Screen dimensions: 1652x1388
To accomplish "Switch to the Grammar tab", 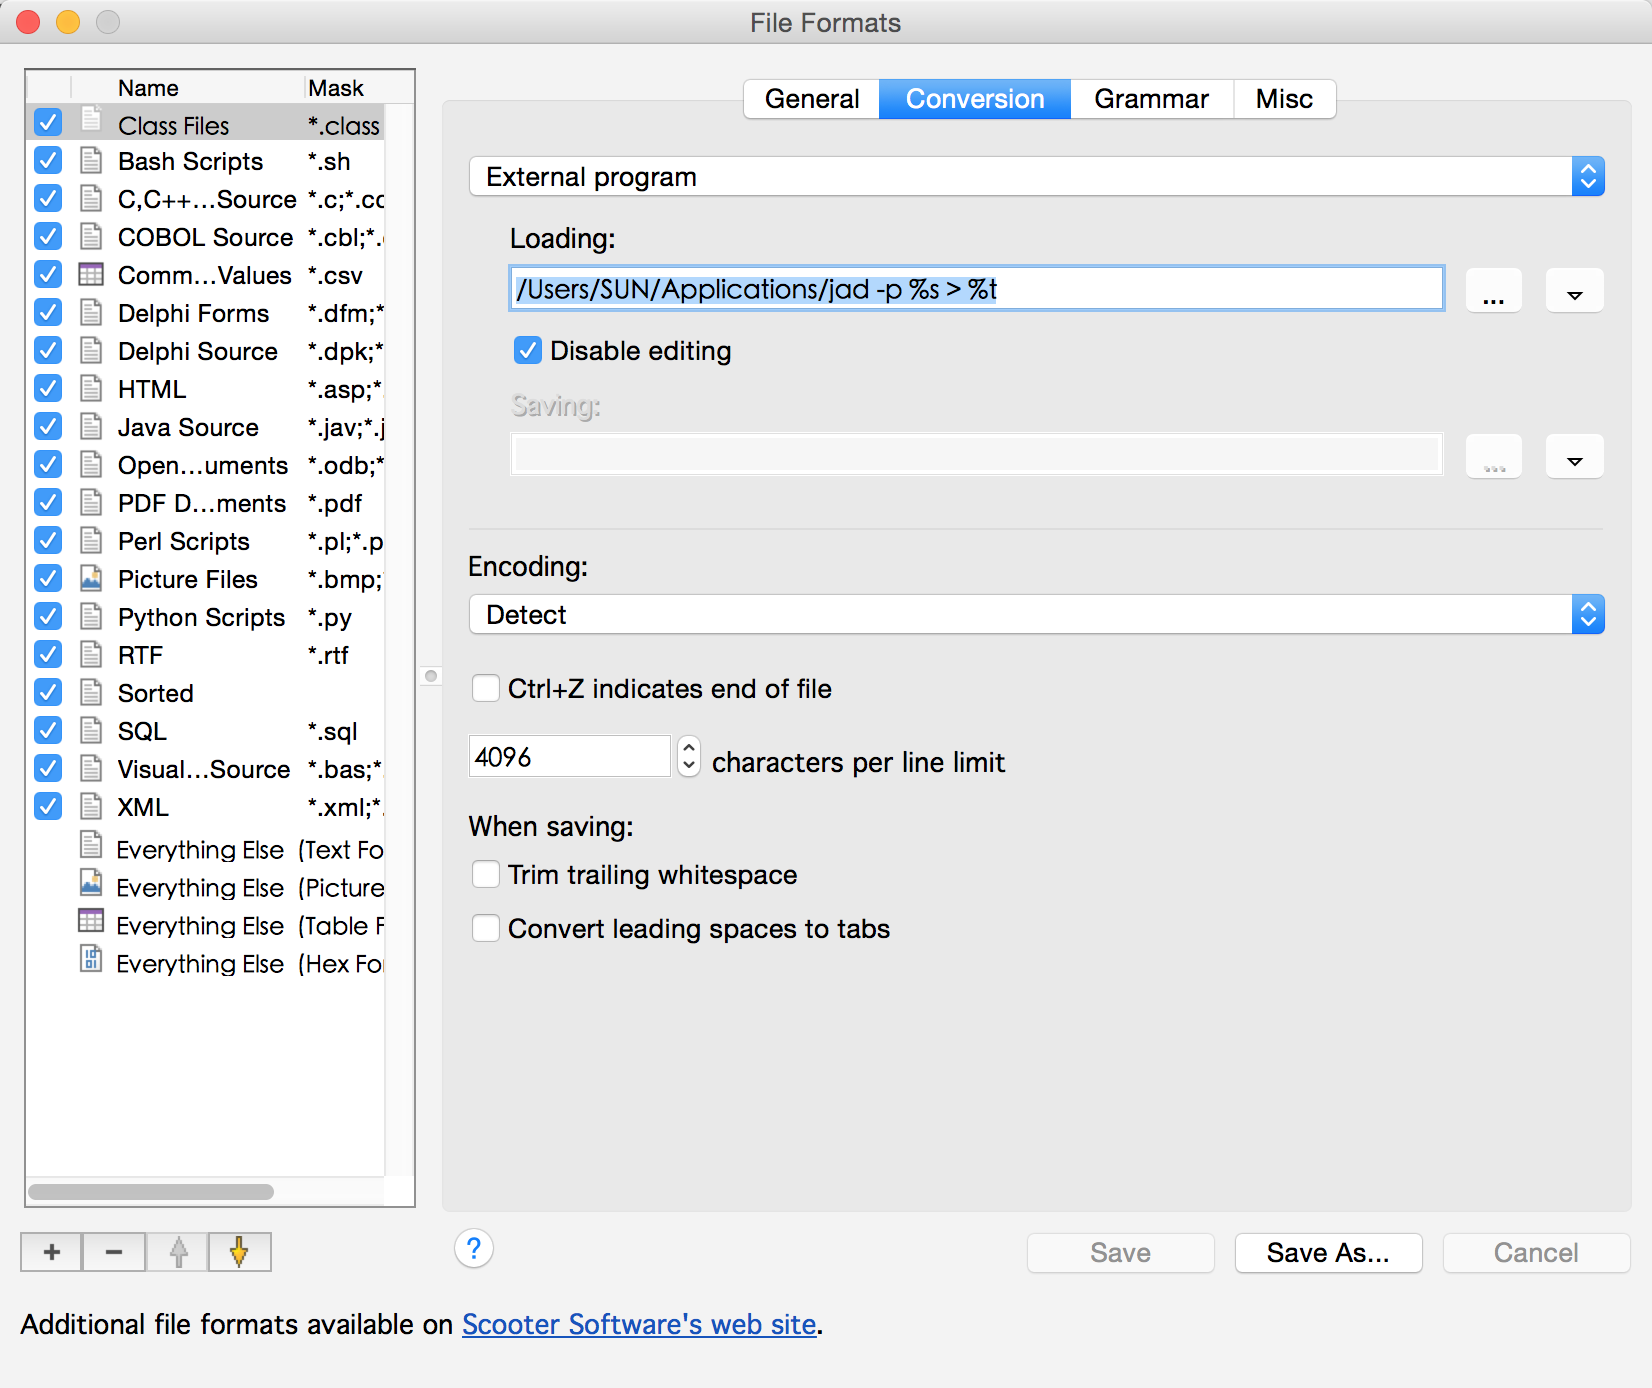I will pos(1151,99).
